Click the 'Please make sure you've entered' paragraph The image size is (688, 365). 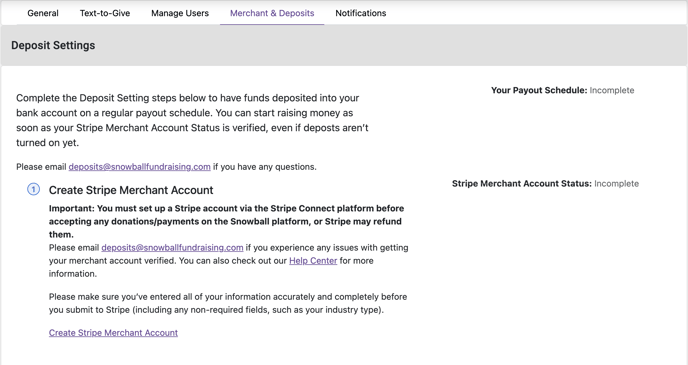[228, 303]
